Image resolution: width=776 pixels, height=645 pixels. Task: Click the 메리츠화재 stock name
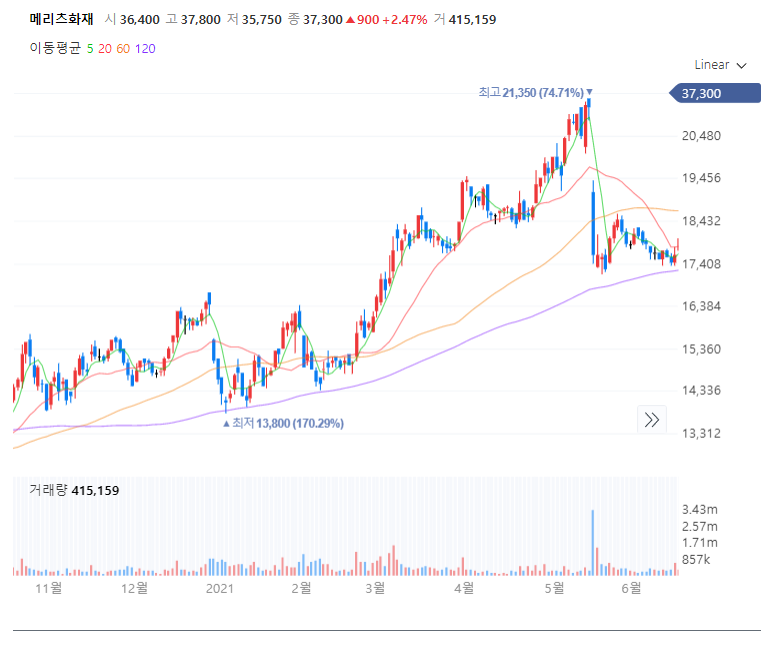tap(61, 19)
